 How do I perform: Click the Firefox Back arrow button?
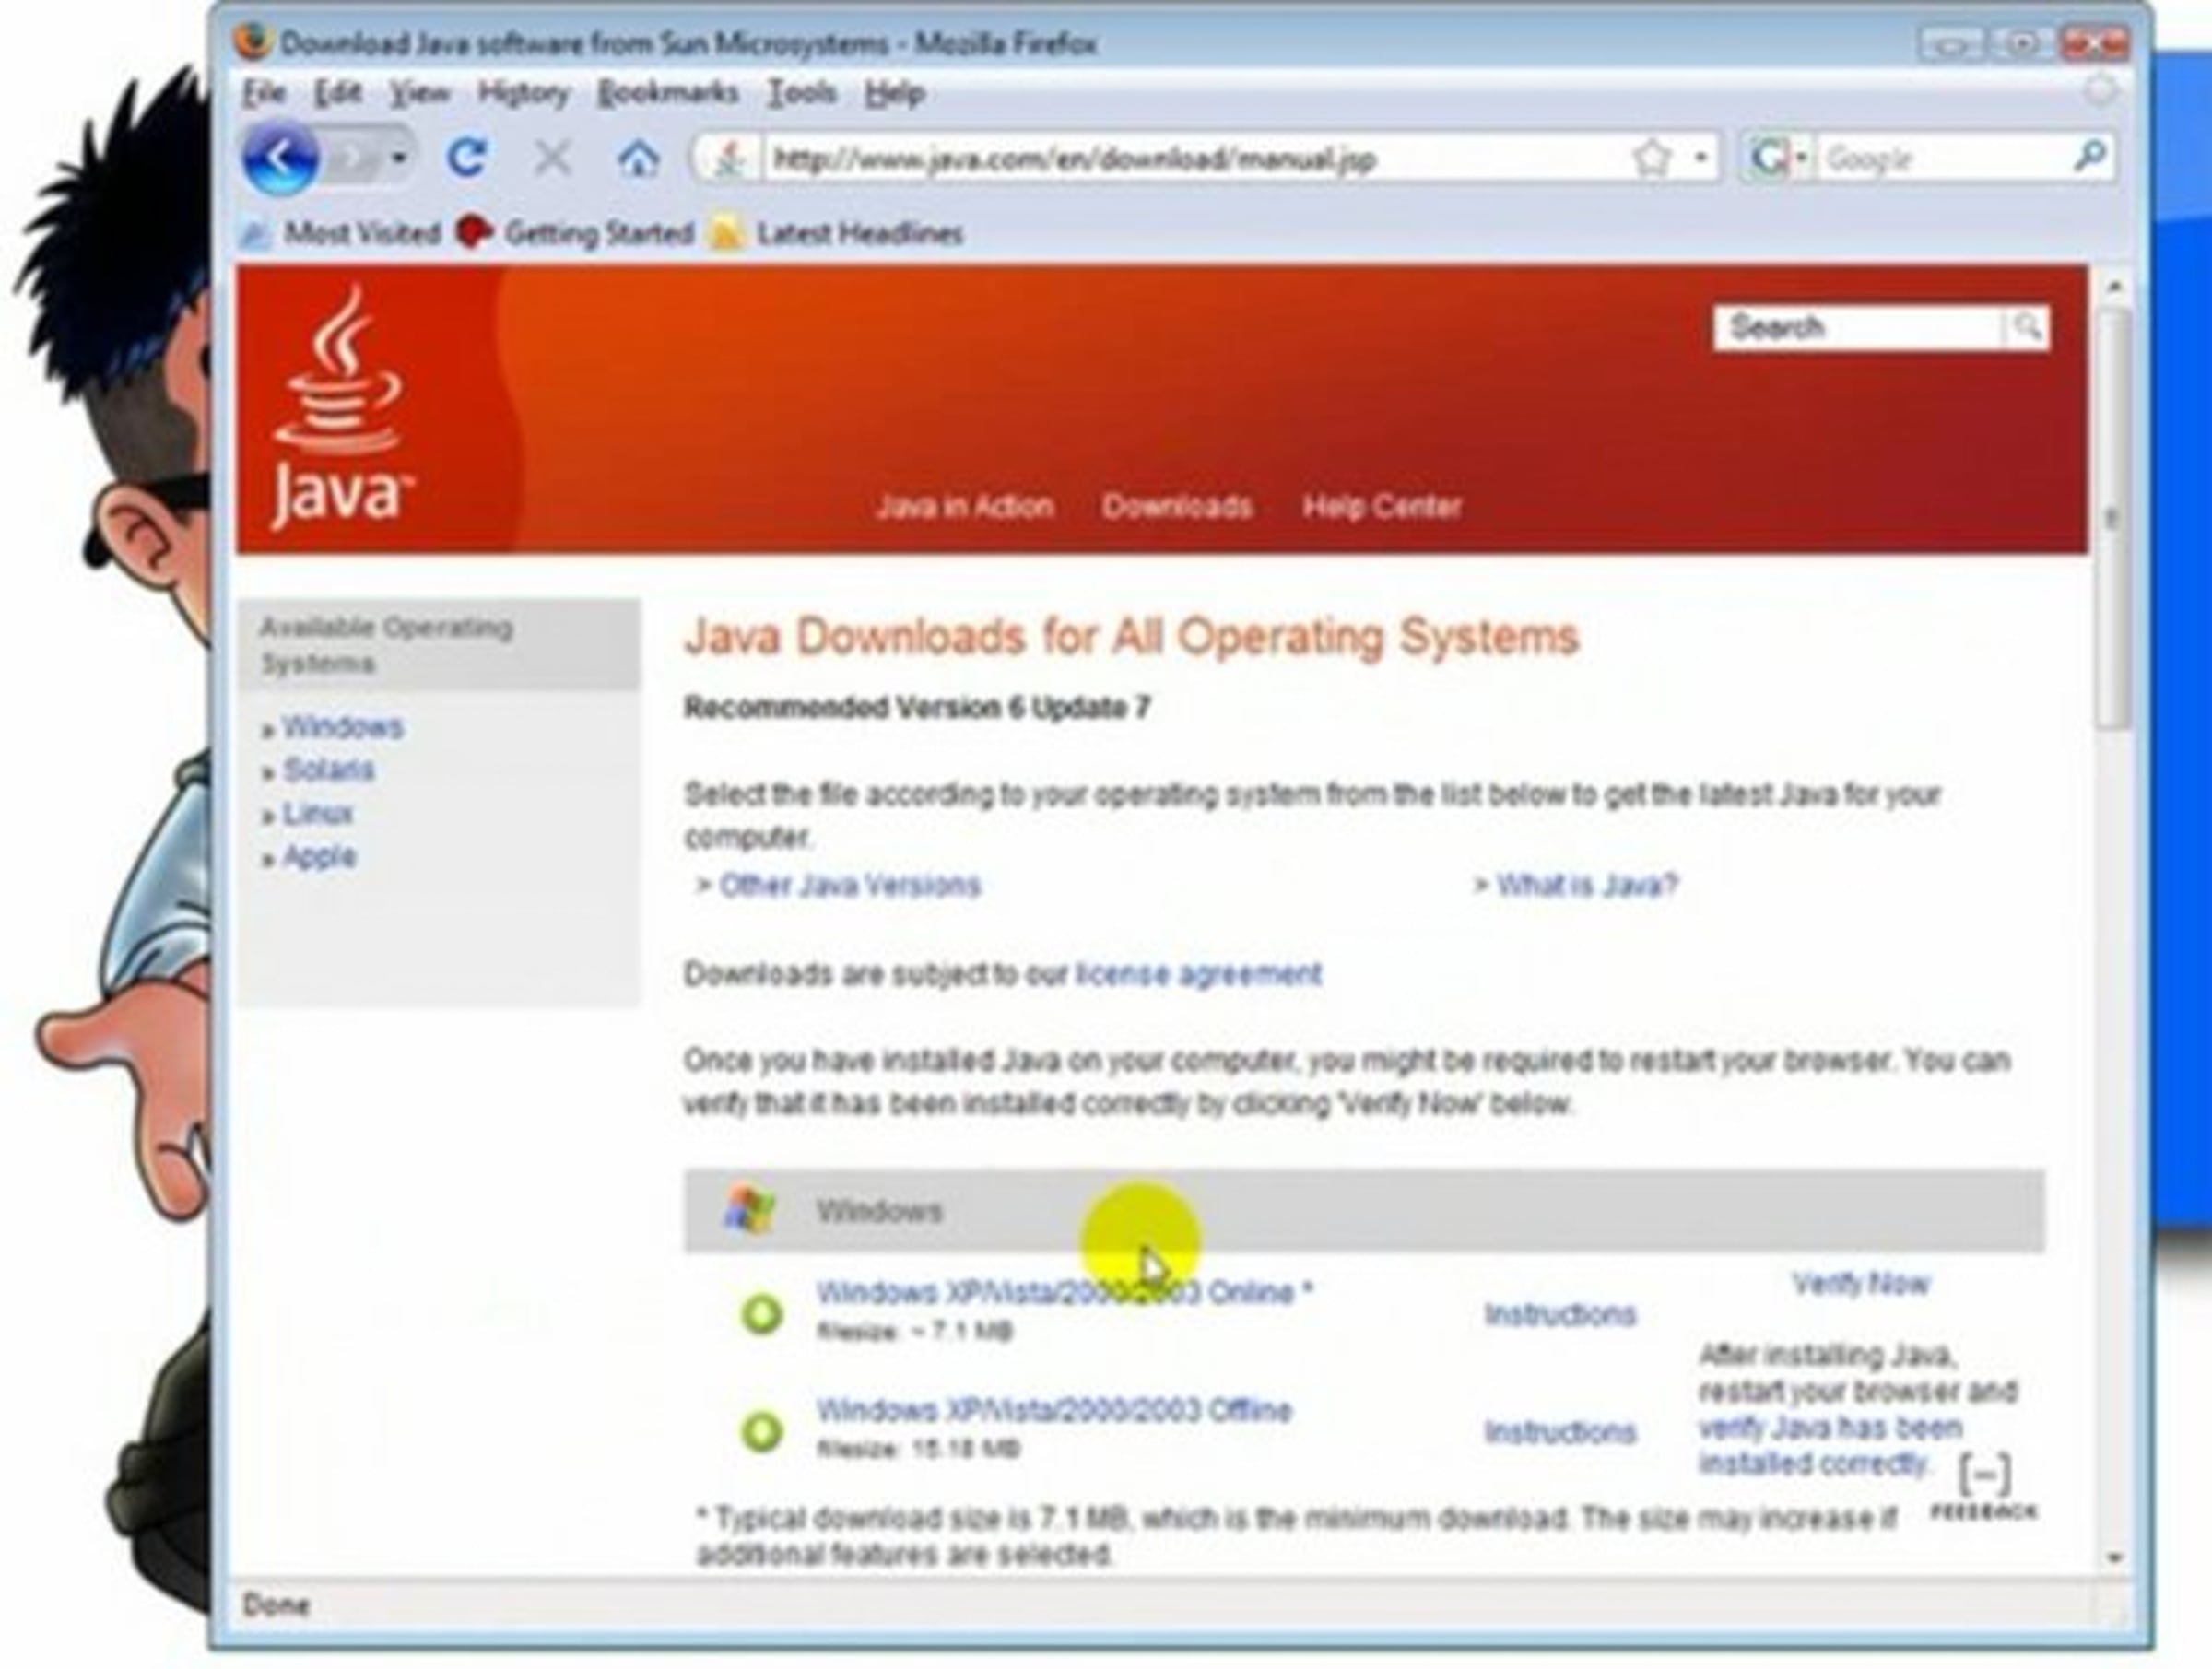(x=280, y=158)
